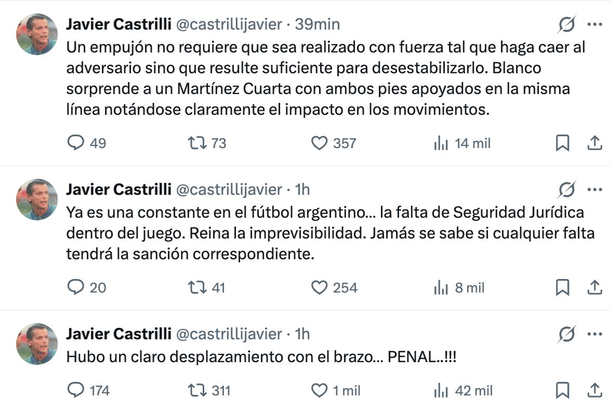Reply to the PENAL tweet
The width and height of the screenshot is (610, 410).
click(x=76, y=390)
